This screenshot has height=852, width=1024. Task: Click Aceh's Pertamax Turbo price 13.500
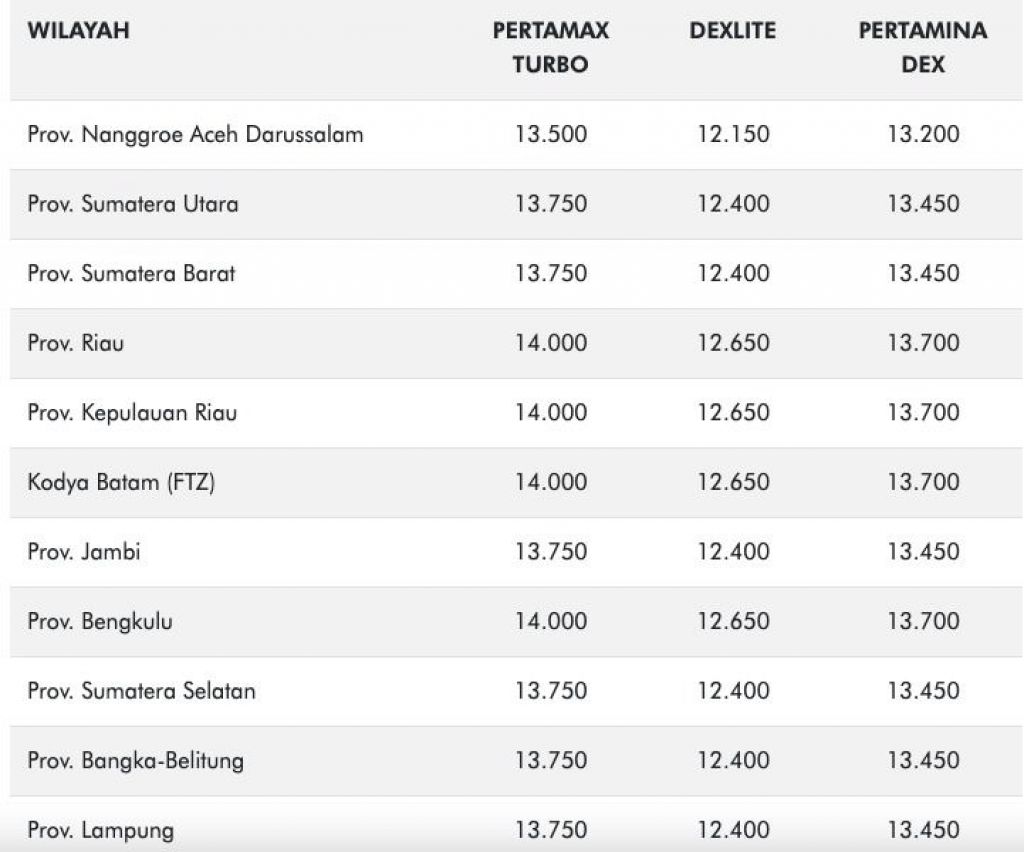click(x=551, y=134)
